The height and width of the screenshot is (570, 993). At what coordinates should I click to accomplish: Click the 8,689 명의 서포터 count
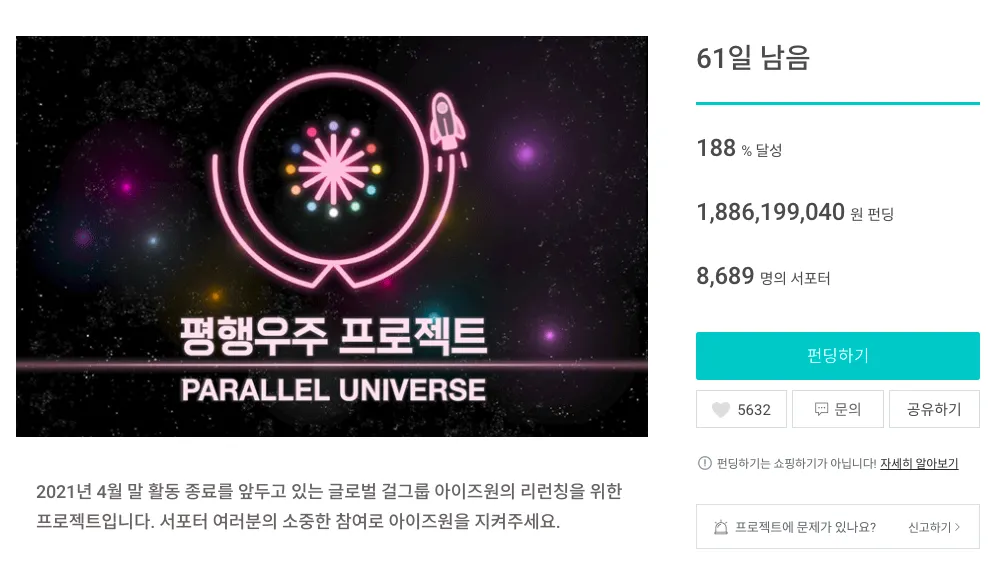coord(763,277)
